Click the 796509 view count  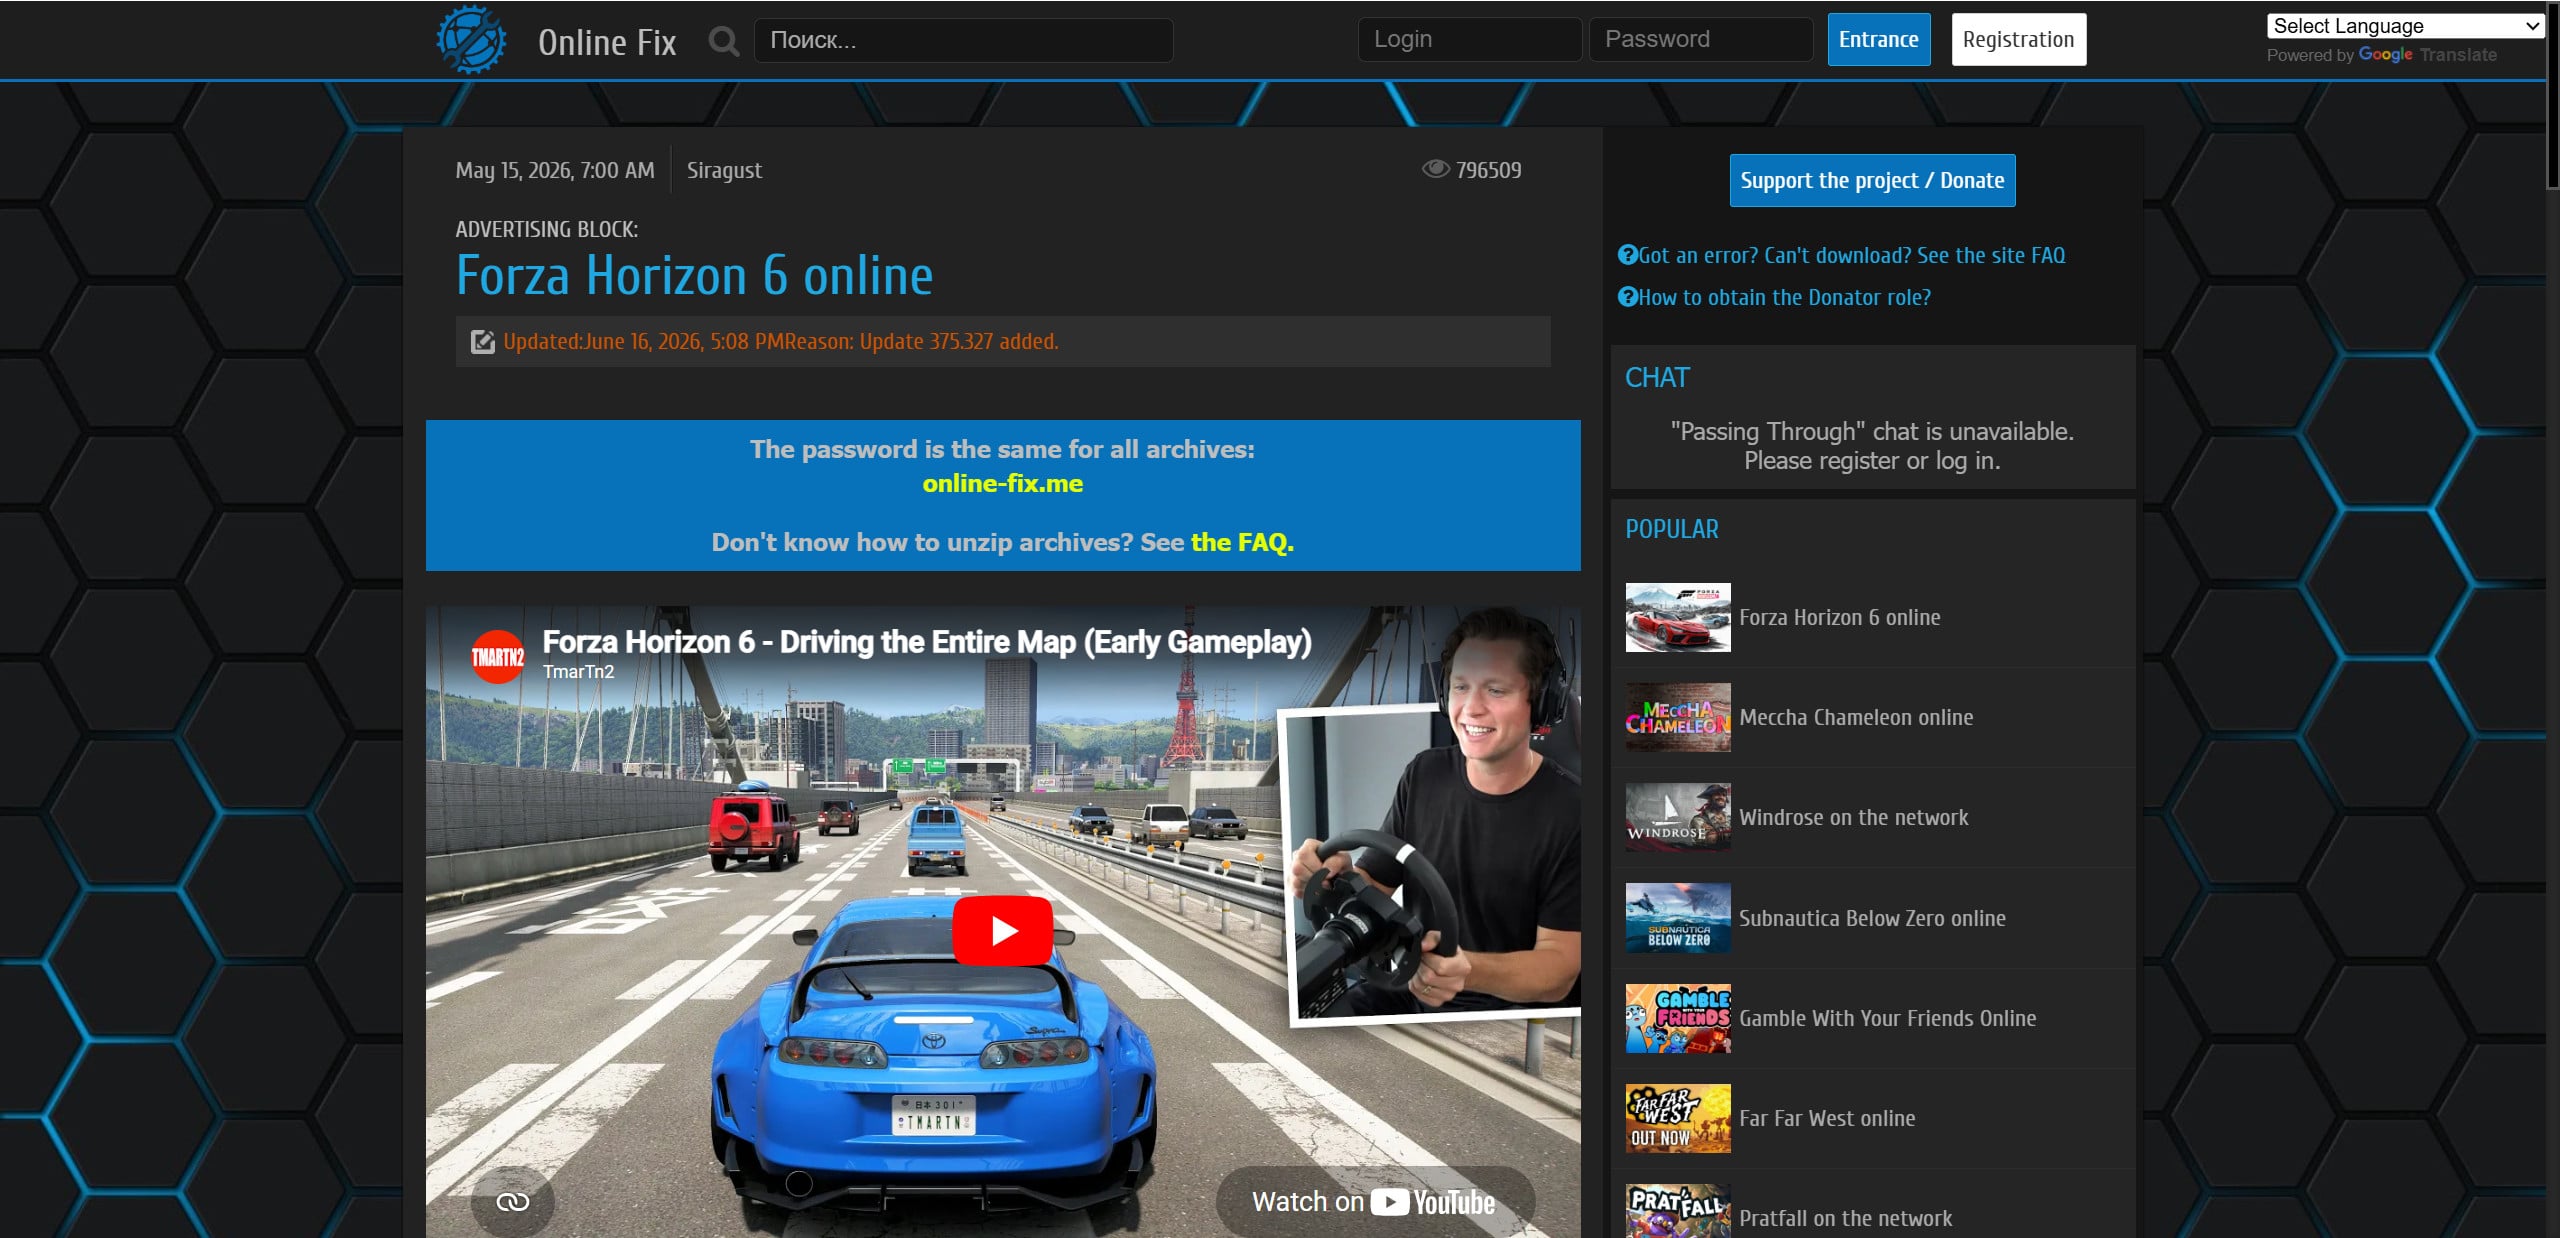click(1488, 170)
